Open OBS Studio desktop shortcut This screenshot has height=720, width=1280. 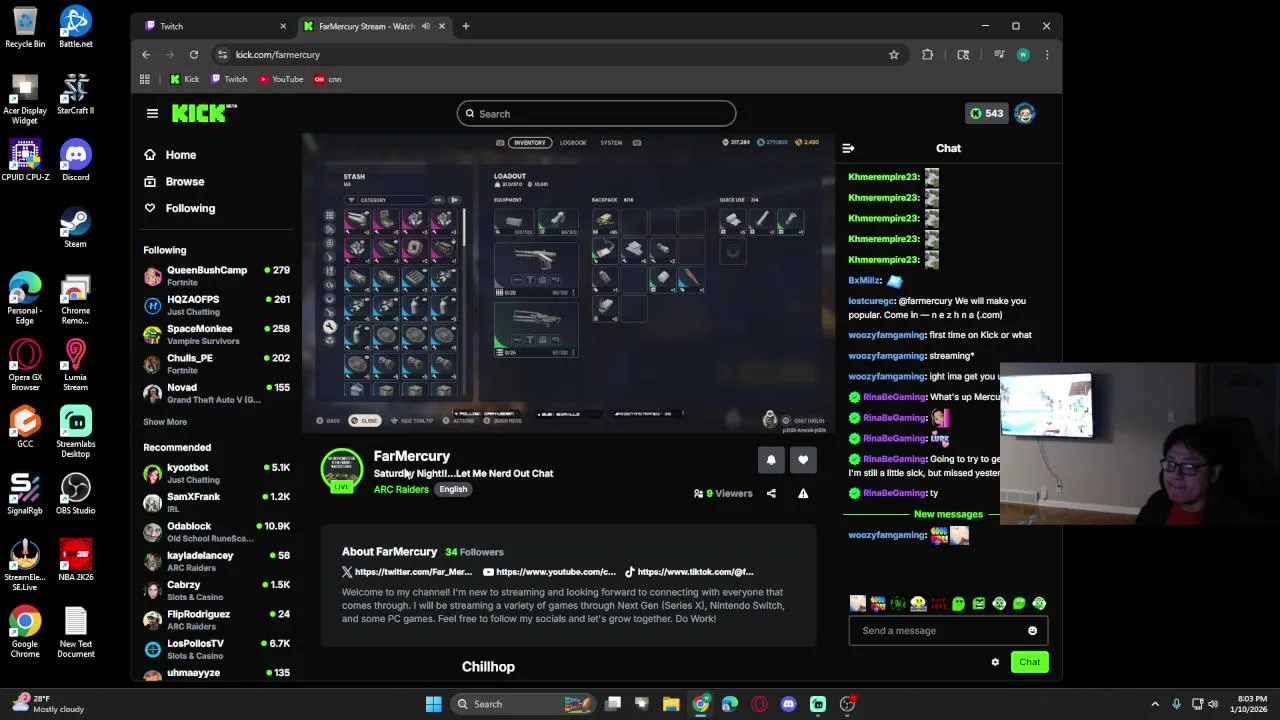[x=75, y=493]
